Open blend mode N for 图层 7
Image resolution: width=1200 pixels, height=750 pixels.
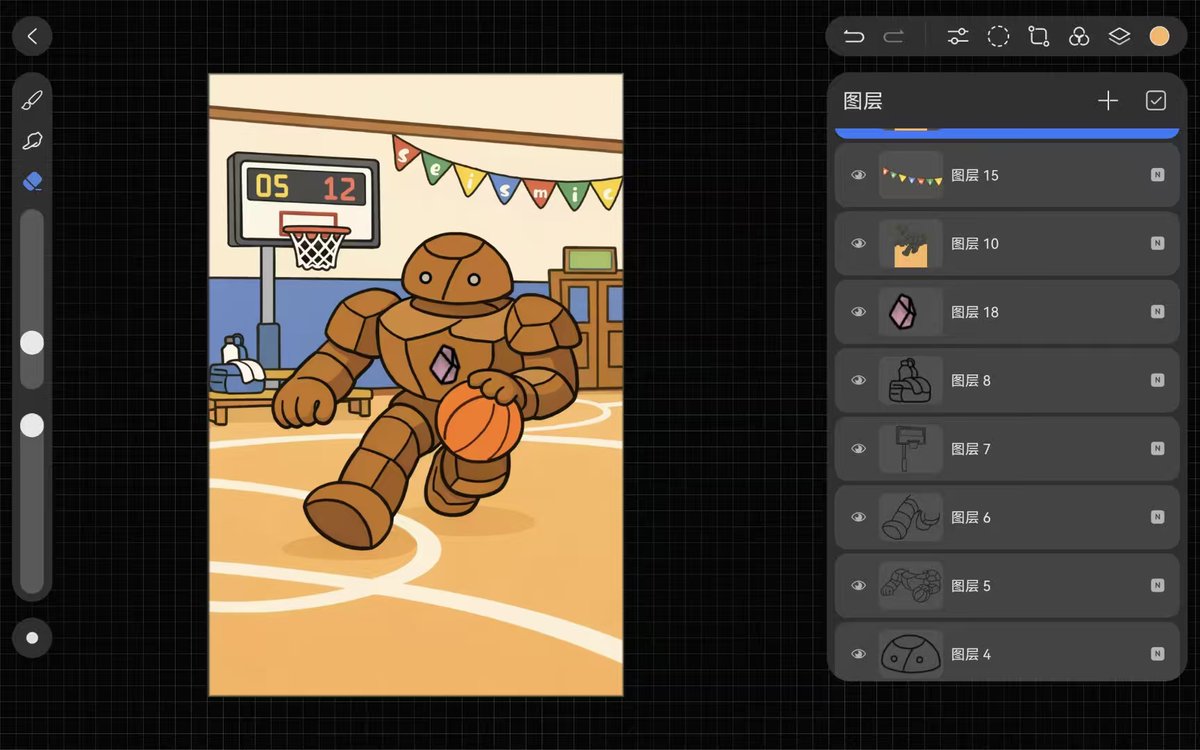1157,449
